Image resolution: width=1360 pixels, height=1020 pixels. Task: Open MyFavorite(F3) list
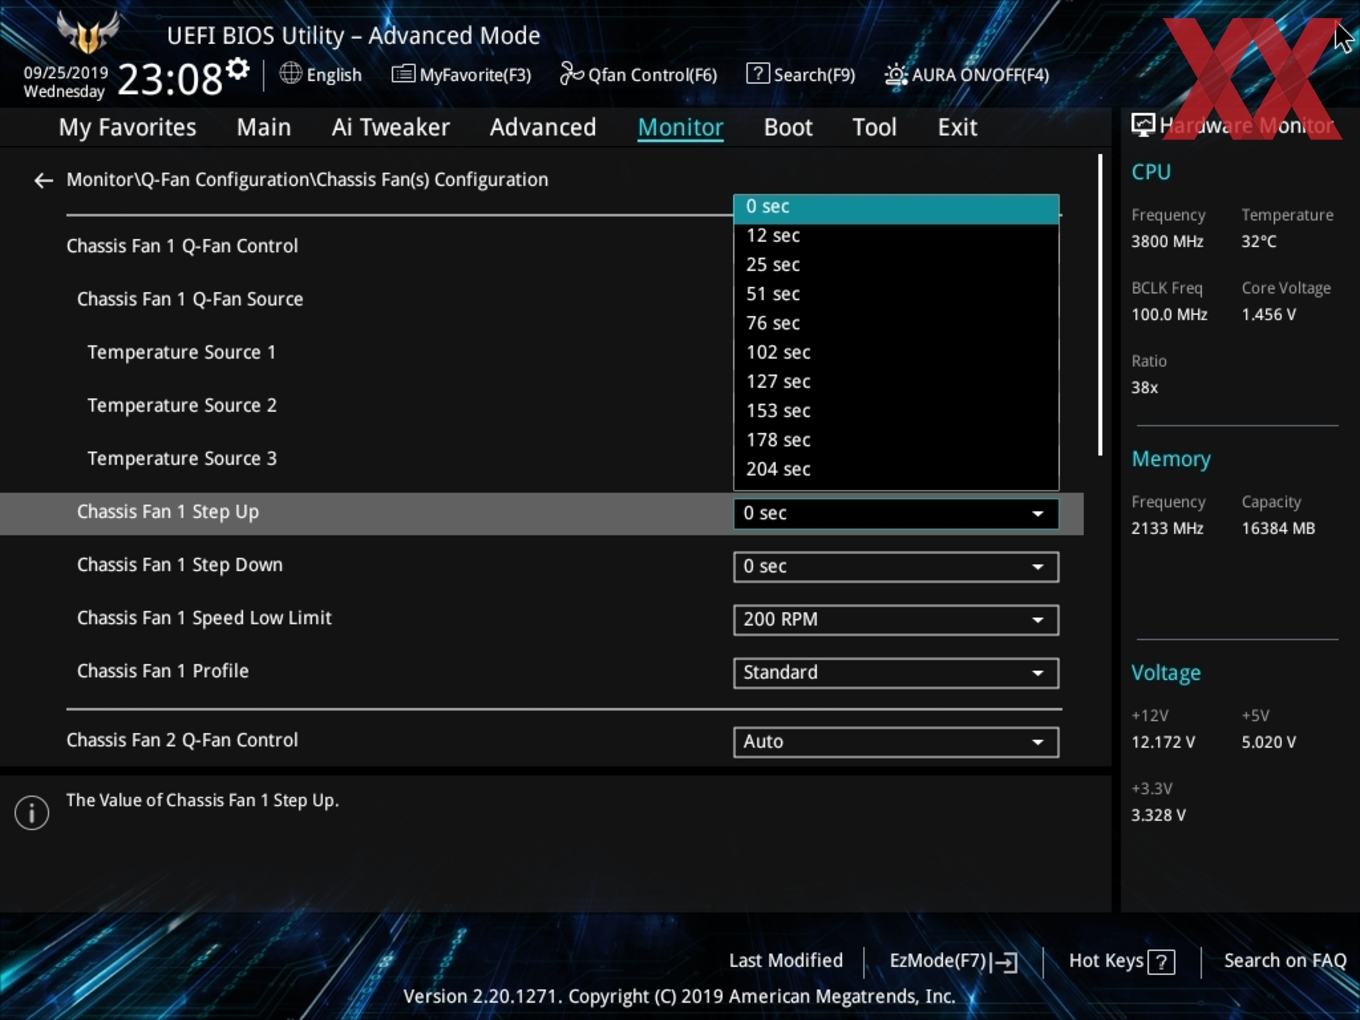click(x=461, y=74)
